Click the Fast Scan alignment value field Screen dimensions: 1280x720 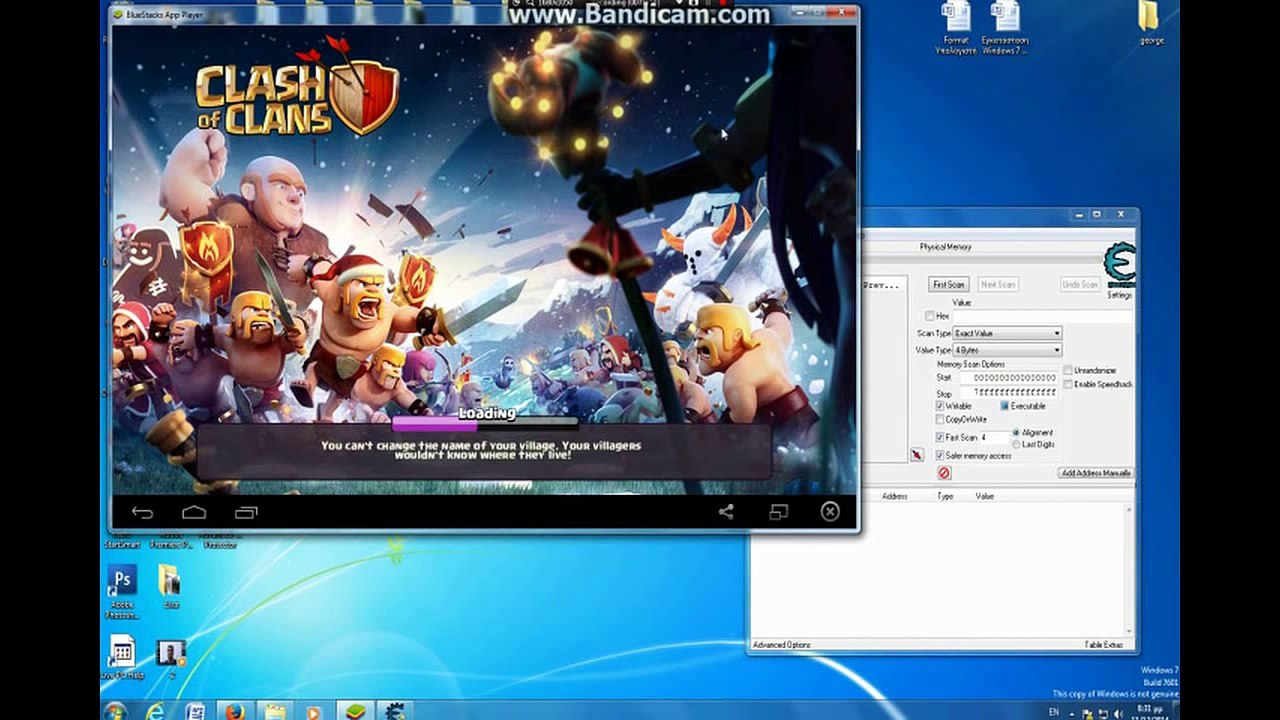coord(993,438)
